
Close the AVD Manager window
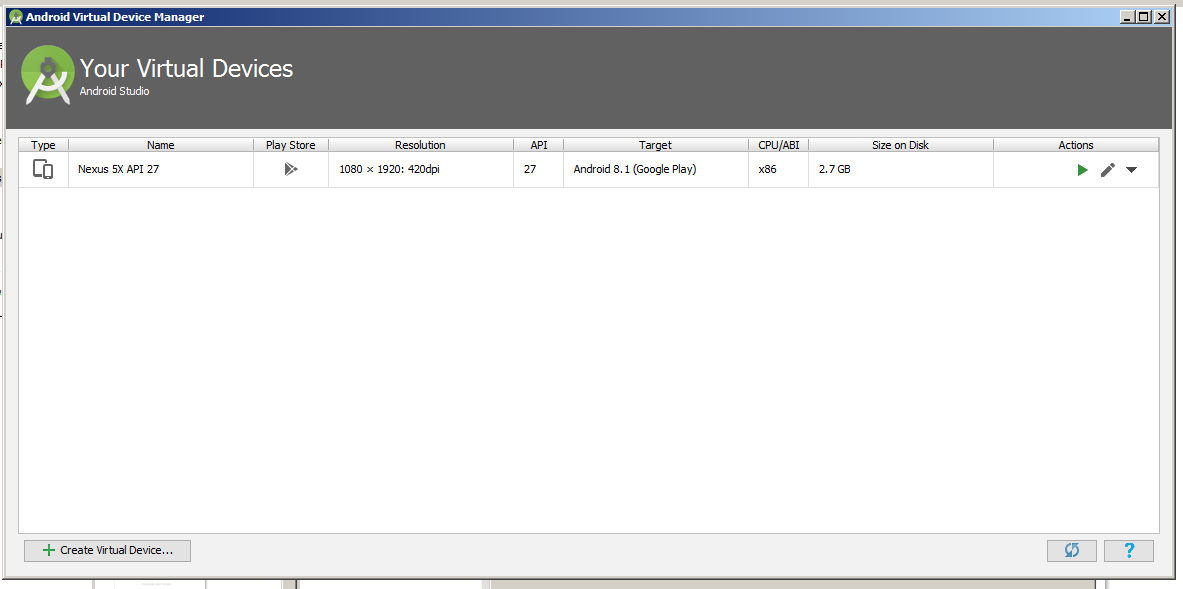(1160, 17)
